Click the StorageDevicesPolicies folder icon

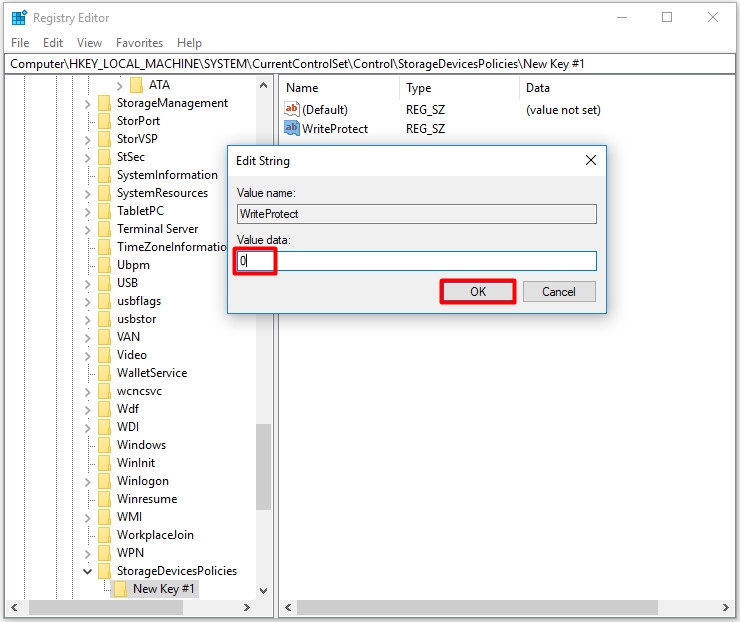click(x=104, y=571)
